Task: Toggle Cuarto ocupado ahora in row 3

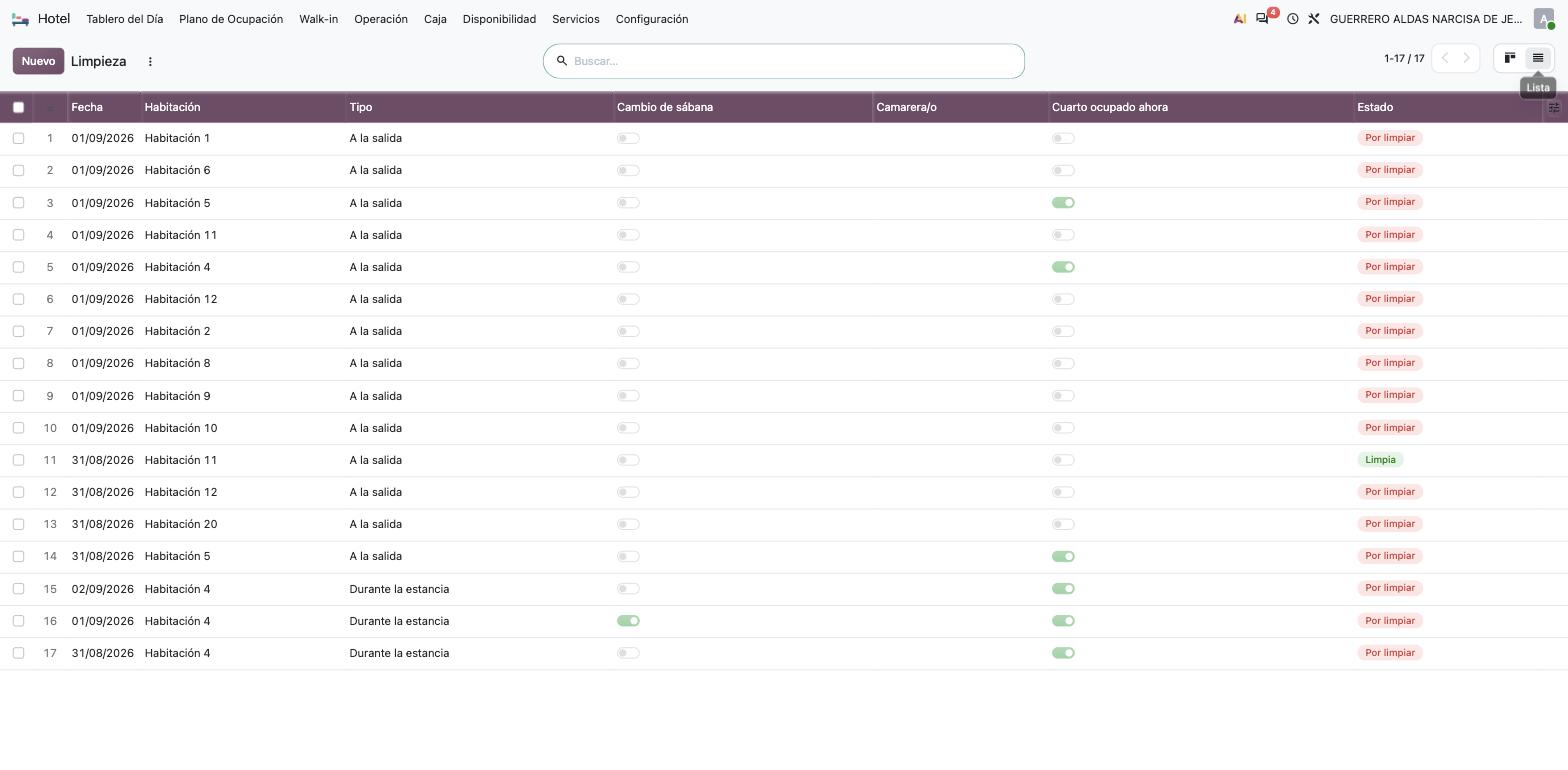Action: (x=1063, y=203)
